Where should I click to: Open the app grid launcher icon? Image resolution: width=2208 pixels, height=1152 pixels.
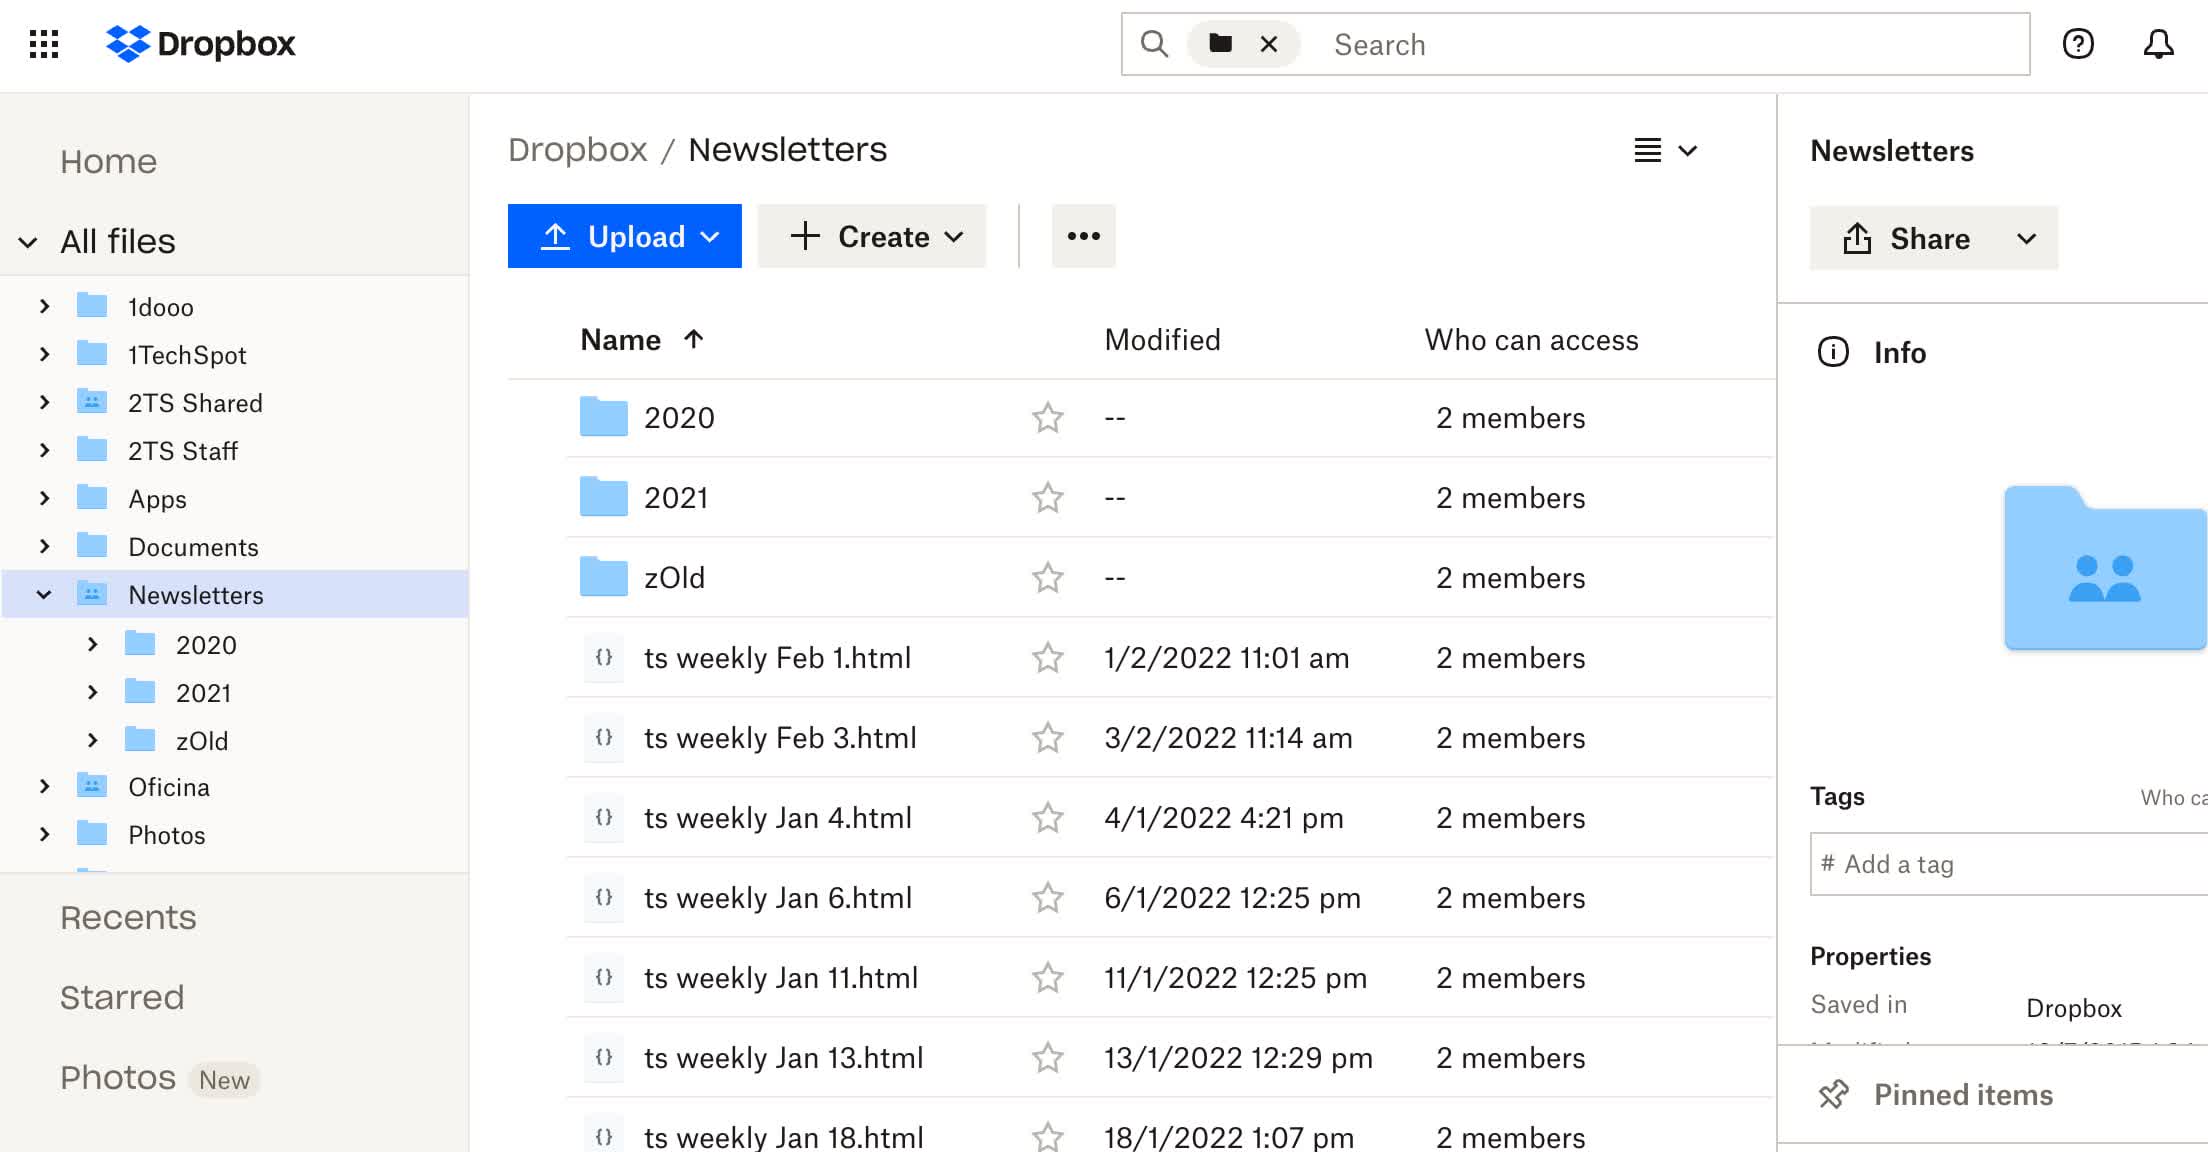click(44, 44)
